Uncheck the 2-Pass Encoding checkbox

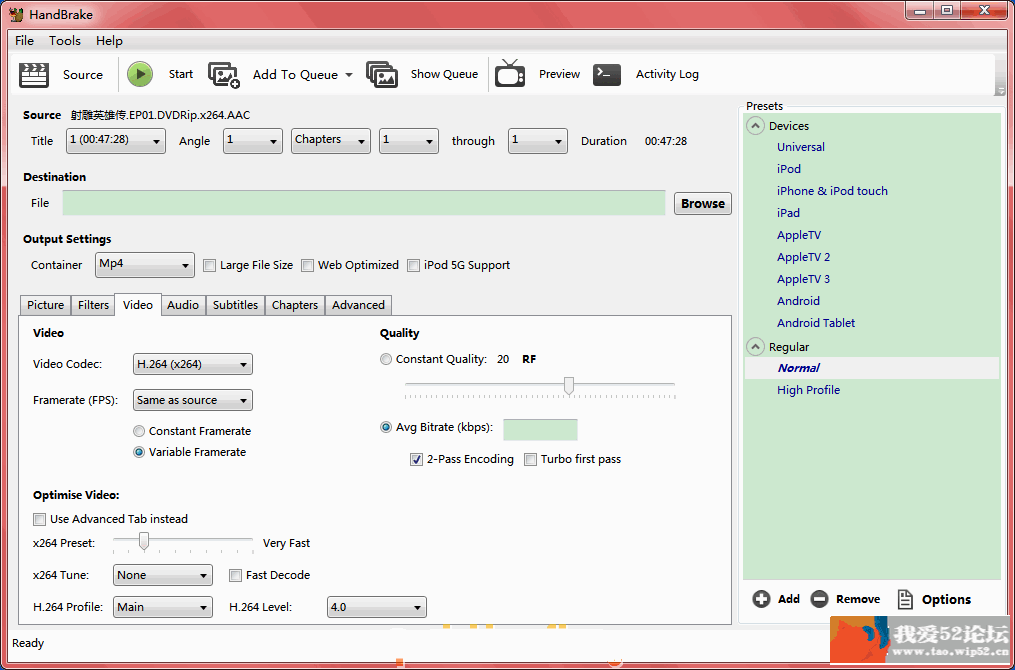click(417, 460)
